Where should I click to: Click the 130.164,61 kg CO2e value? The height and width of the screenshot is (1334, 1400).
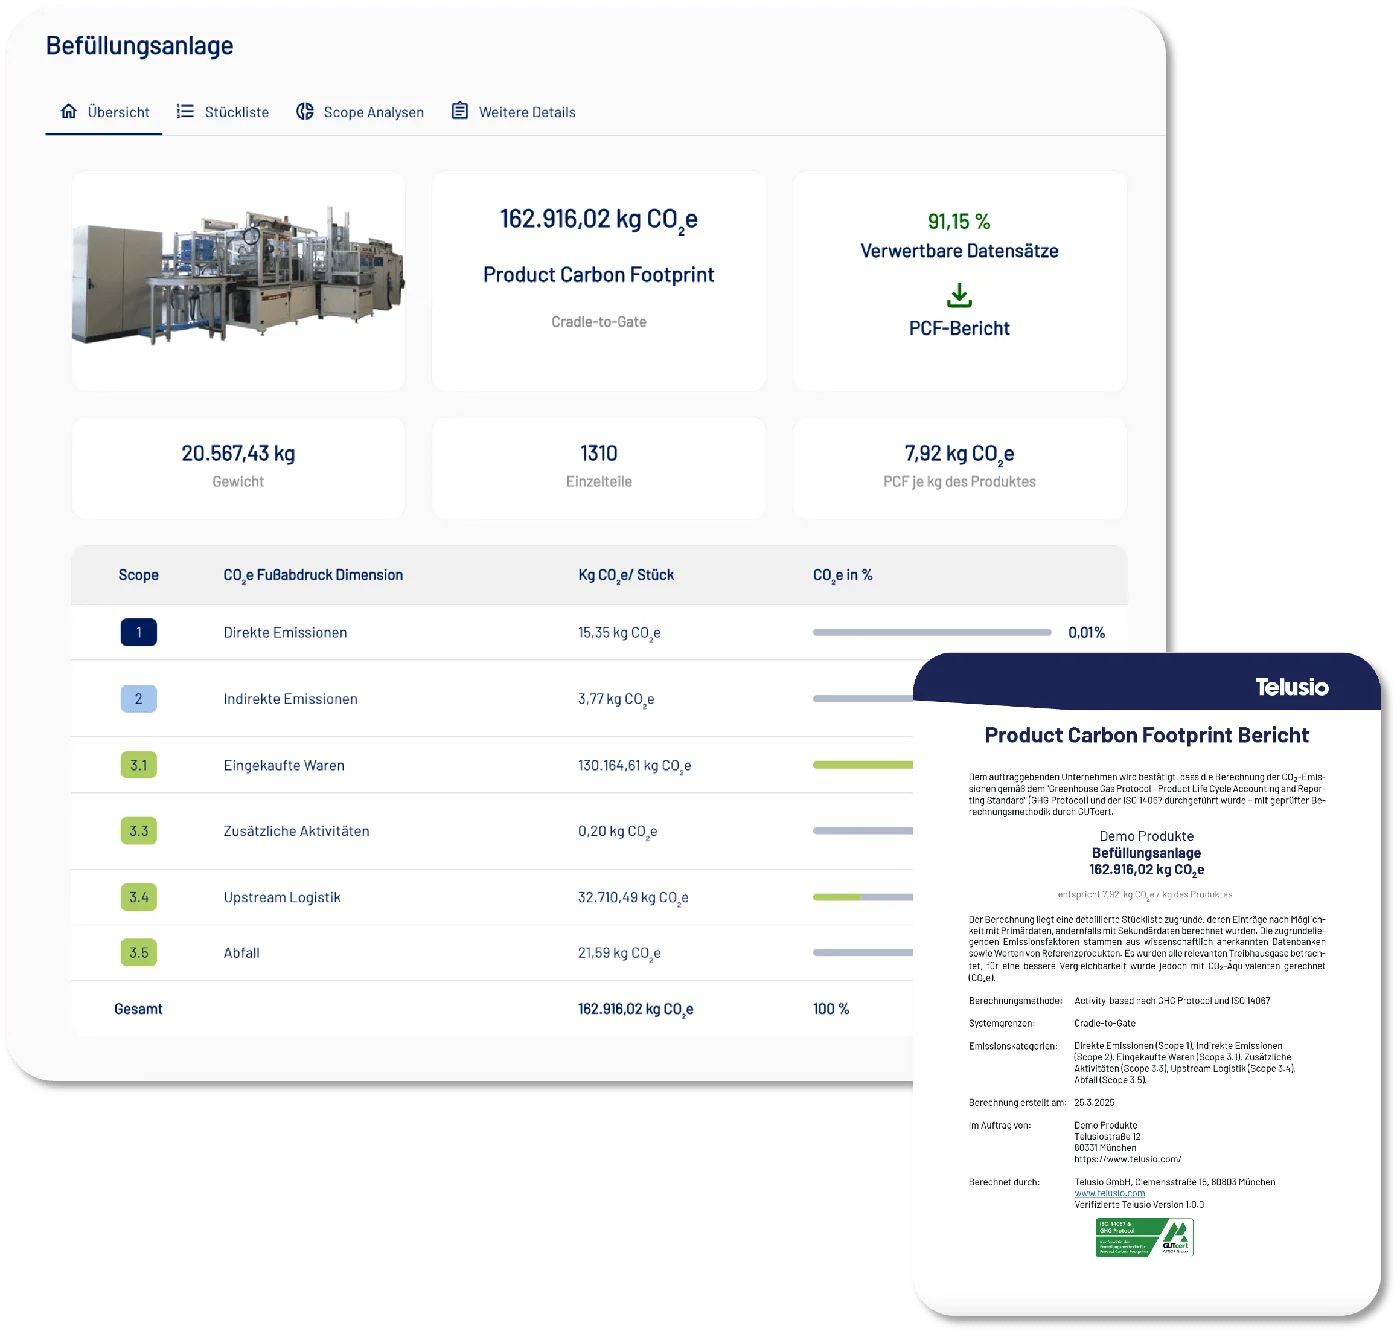634,766
